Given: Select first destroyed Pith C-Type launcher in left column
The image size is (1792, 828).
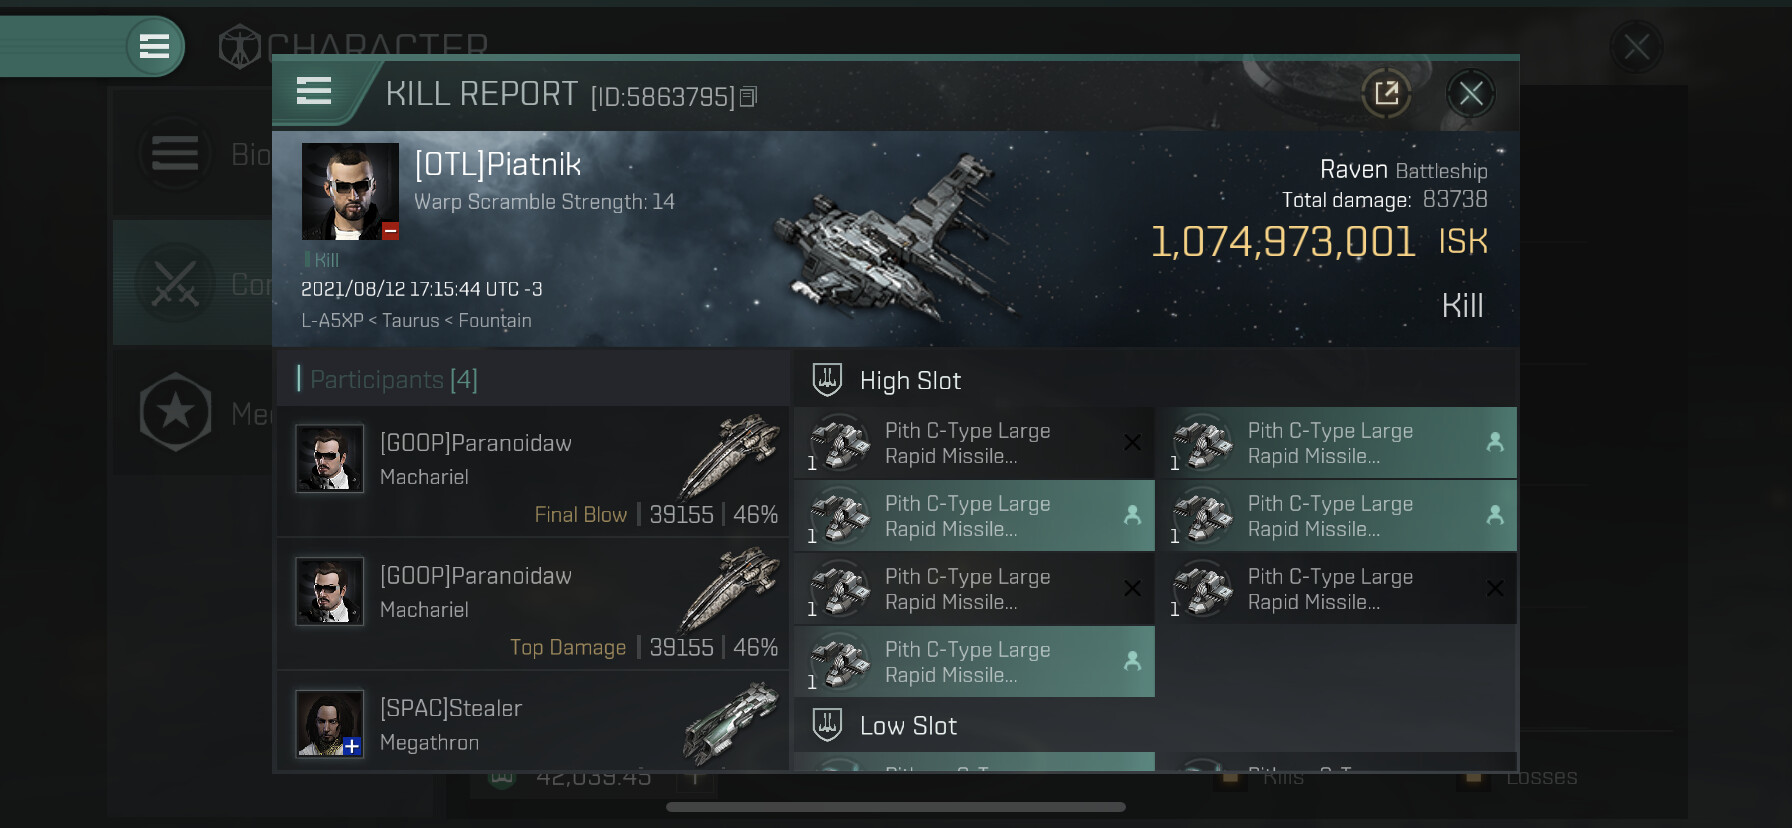Looking at the screenshot, I should [974, 443].
